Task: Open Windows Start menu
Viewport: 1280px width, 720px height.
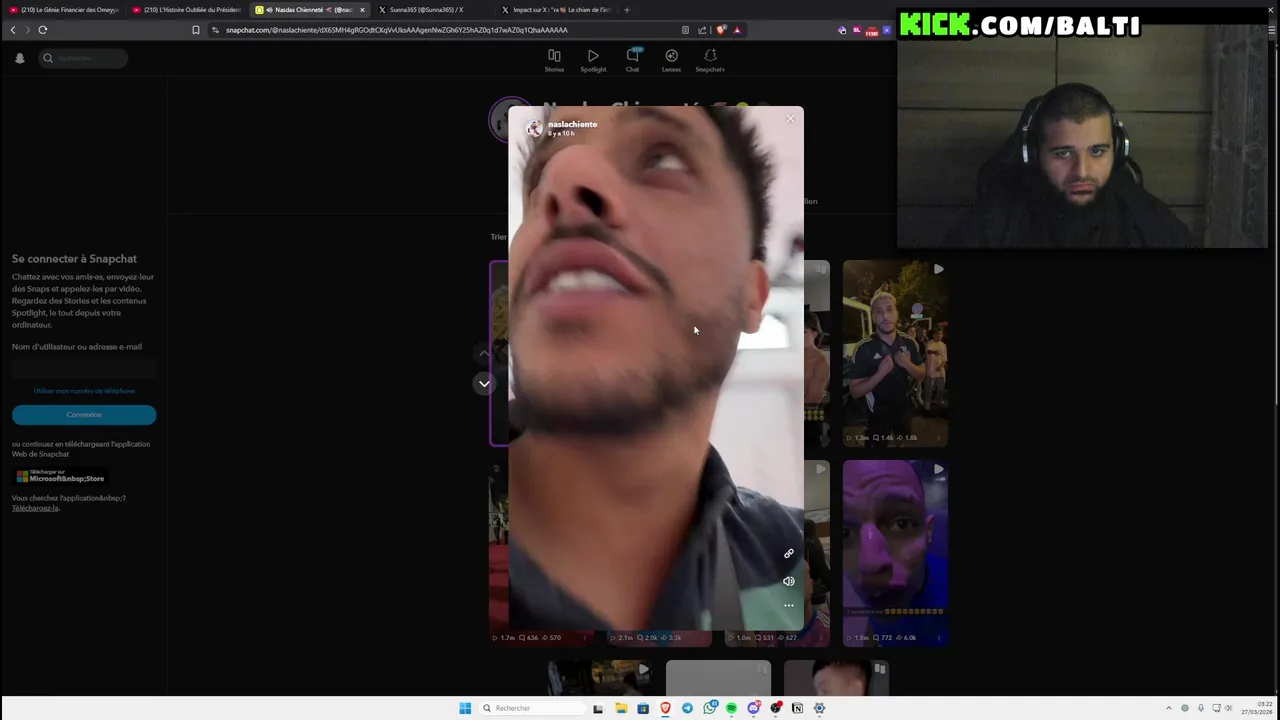Action: click(x=465, y=708)
